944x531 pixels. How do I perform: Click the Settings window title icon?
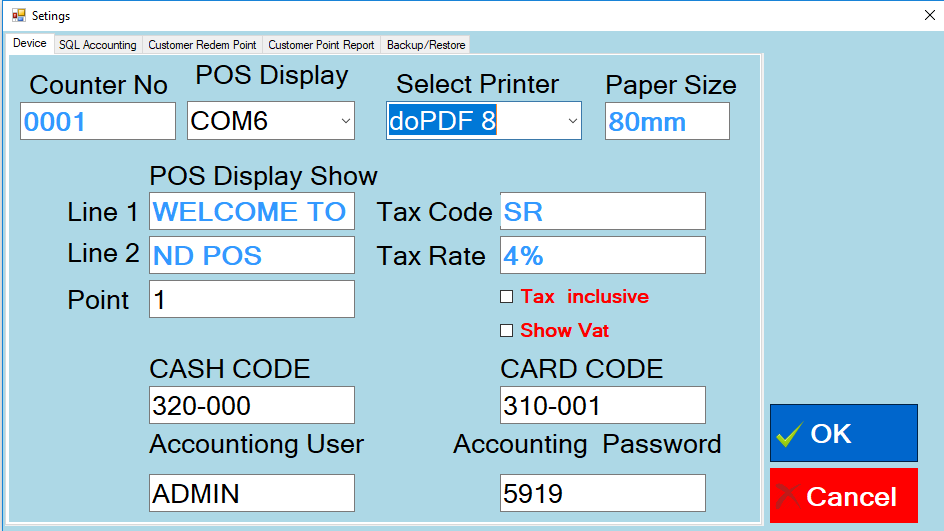pos(18,16)
